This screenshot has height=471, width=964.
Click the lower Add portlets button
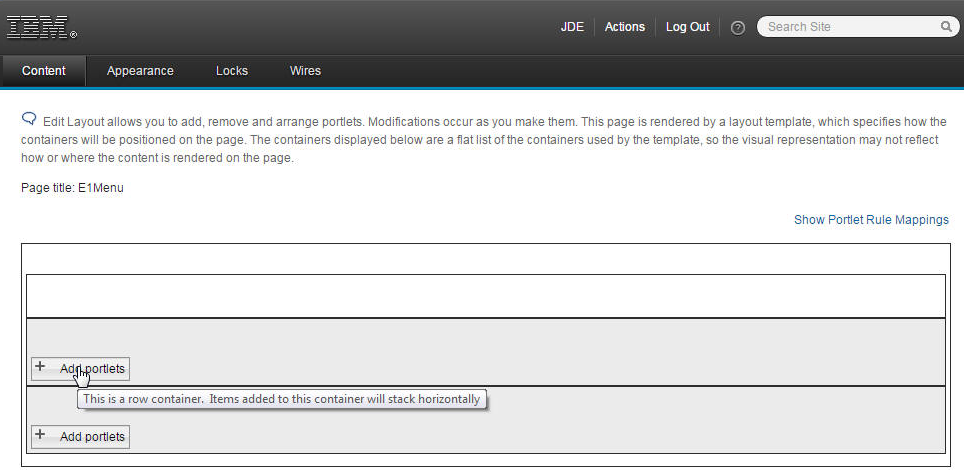click(81, 437)
